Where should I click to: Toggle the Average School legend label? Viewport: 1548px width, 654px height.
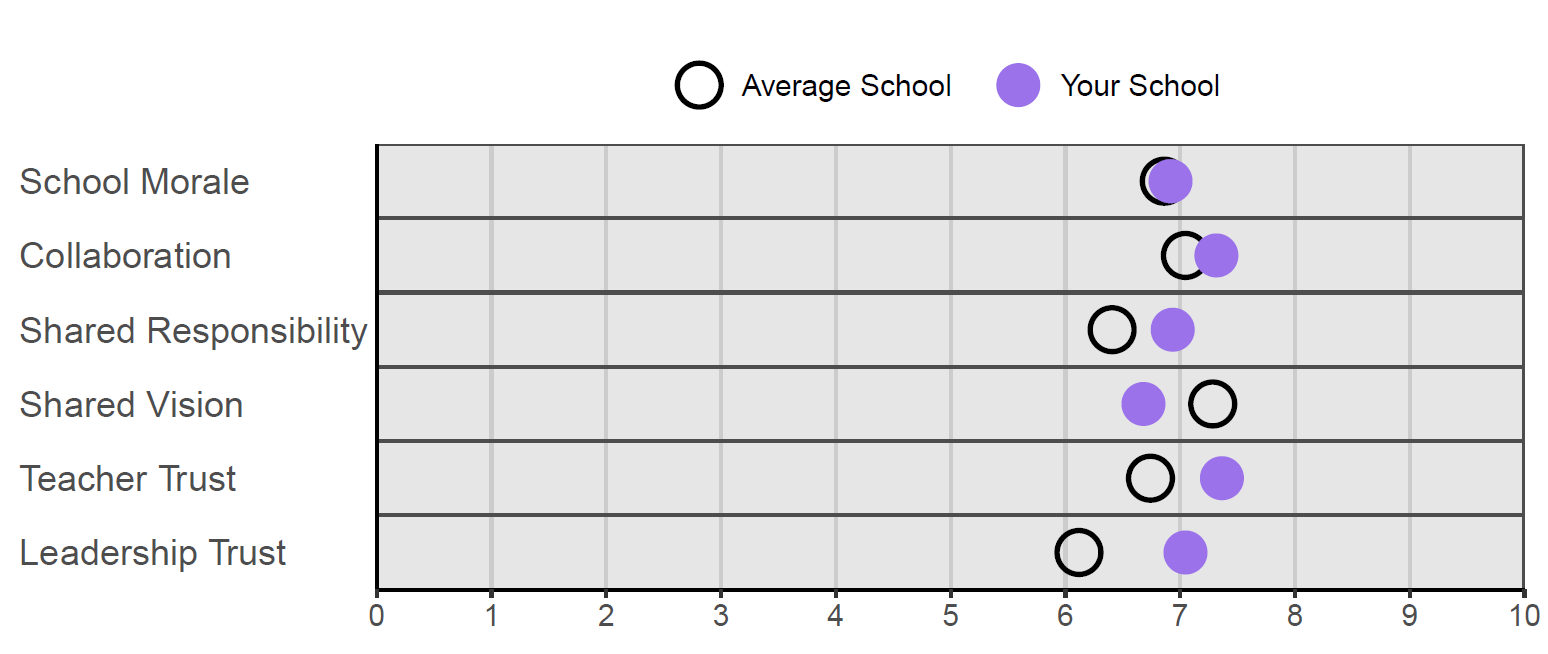click(x=846, y=86)
